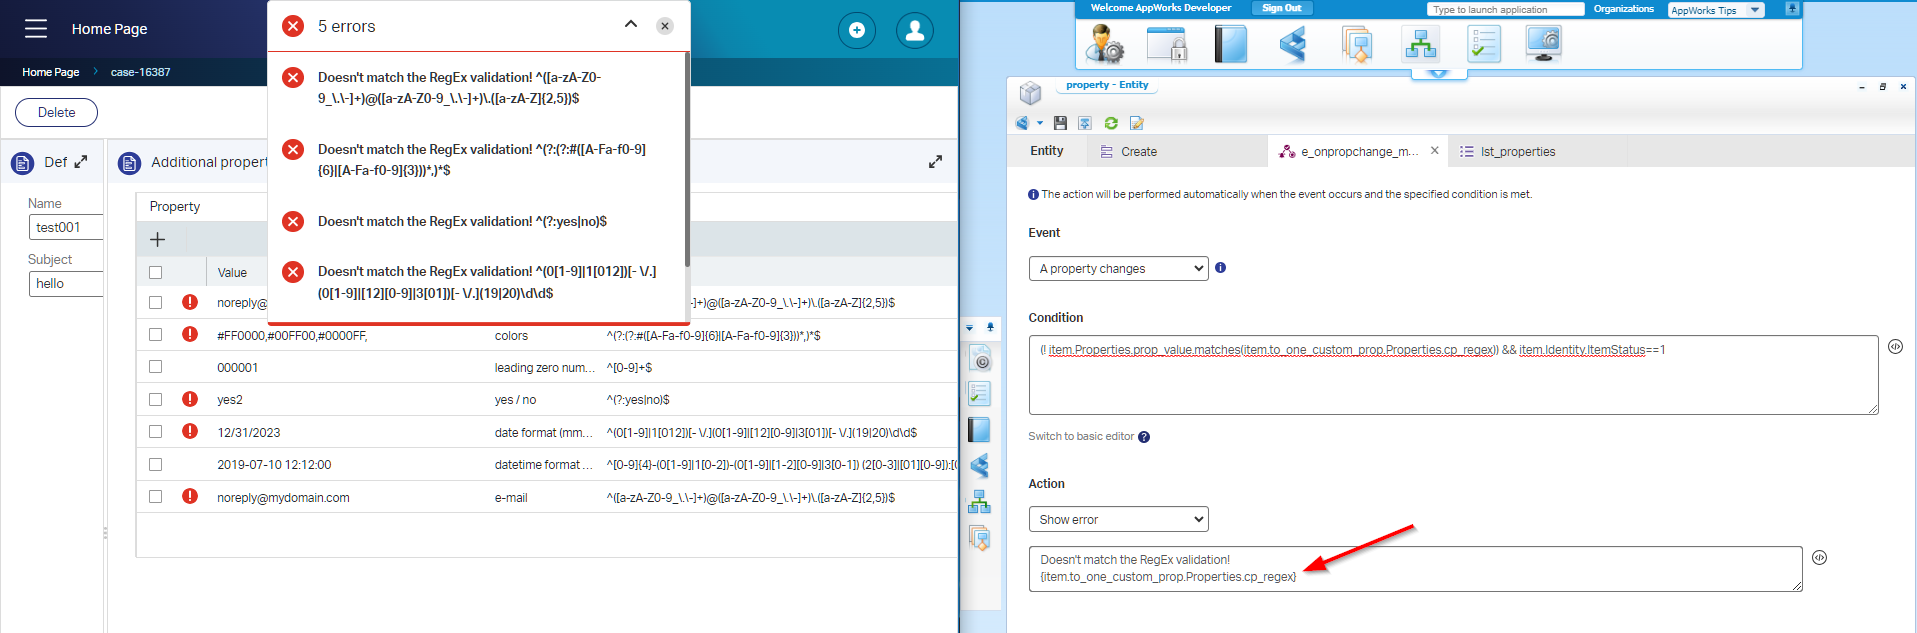Screen dimensions: 1917x633
Task: Click the save disk icon in entity toolbar
Action: [1060, 123]
